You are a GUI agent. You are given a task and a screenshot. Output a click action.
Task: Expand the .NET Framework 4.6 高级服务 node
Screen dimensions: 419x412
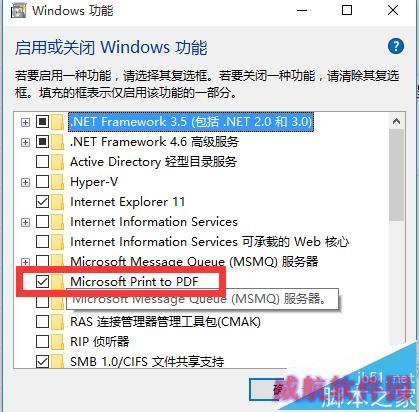pyautogui.click(x=25, y=142)
